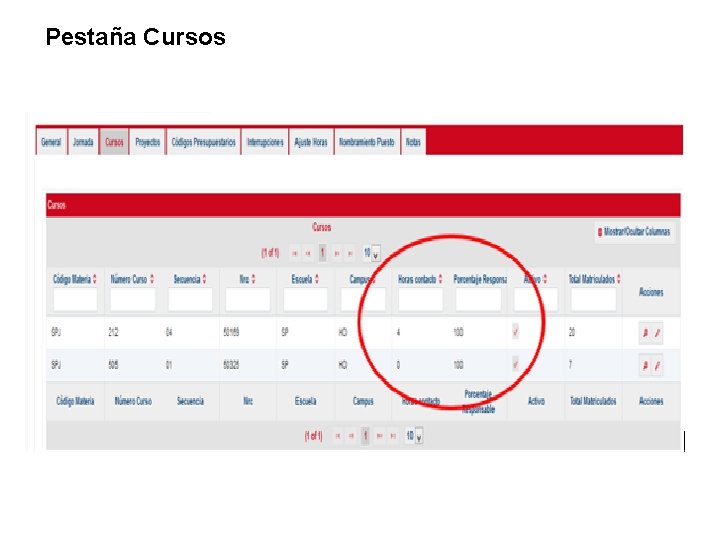Open the Ajuste Horas tab

(311, 142)
